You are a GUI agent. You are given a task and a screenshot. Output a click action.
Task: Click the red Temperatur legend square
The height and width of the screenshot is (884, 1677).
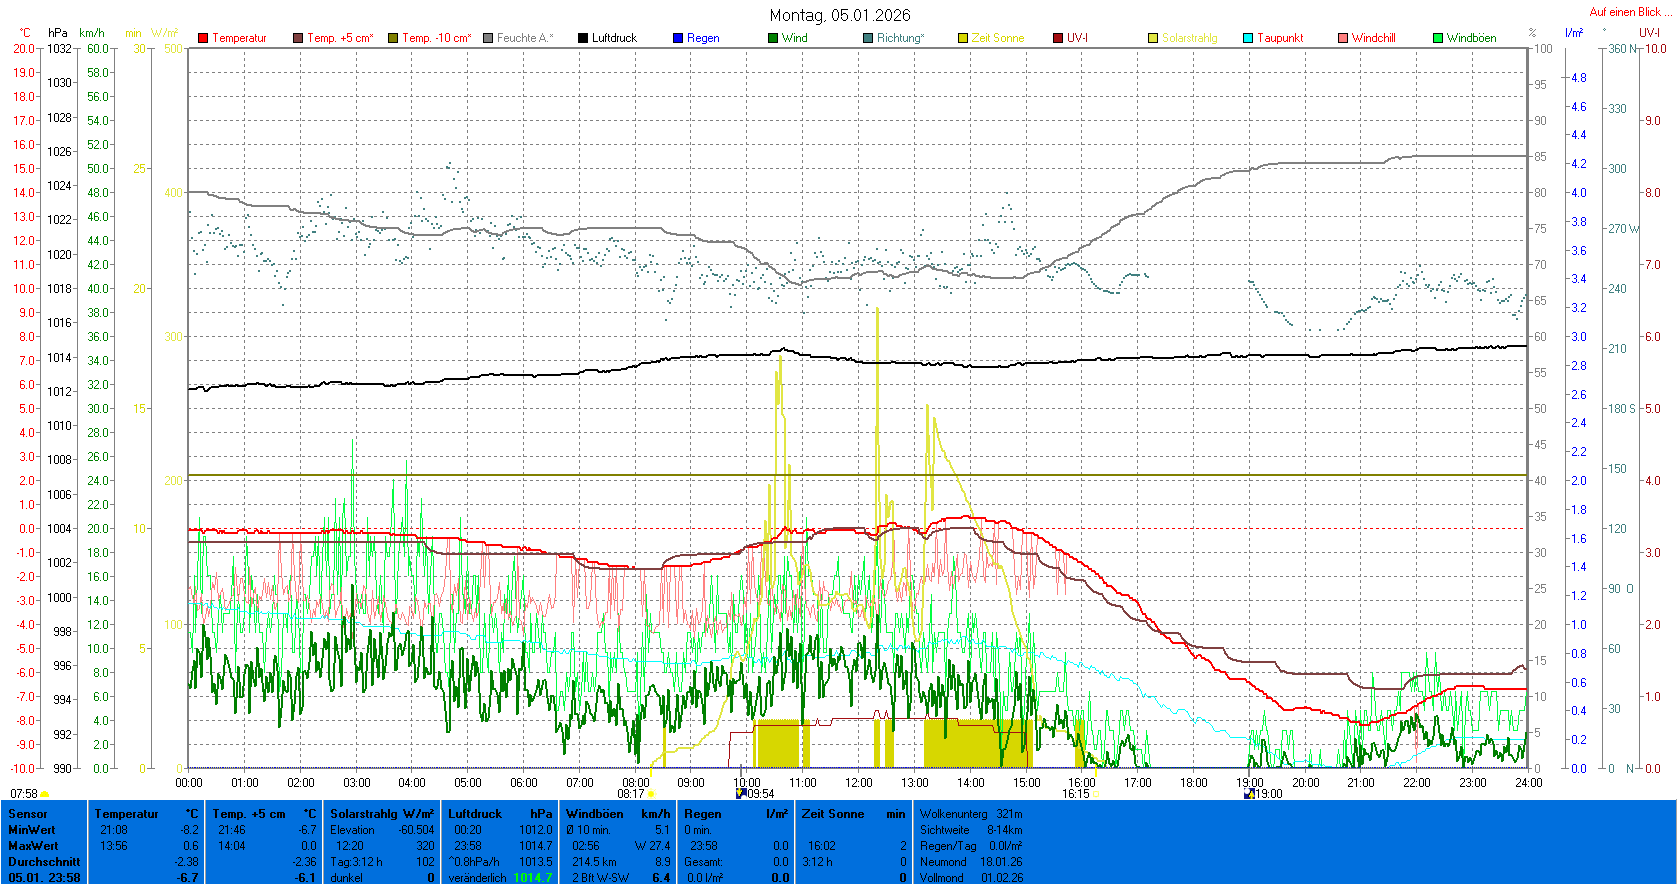(x=203, y=38)
